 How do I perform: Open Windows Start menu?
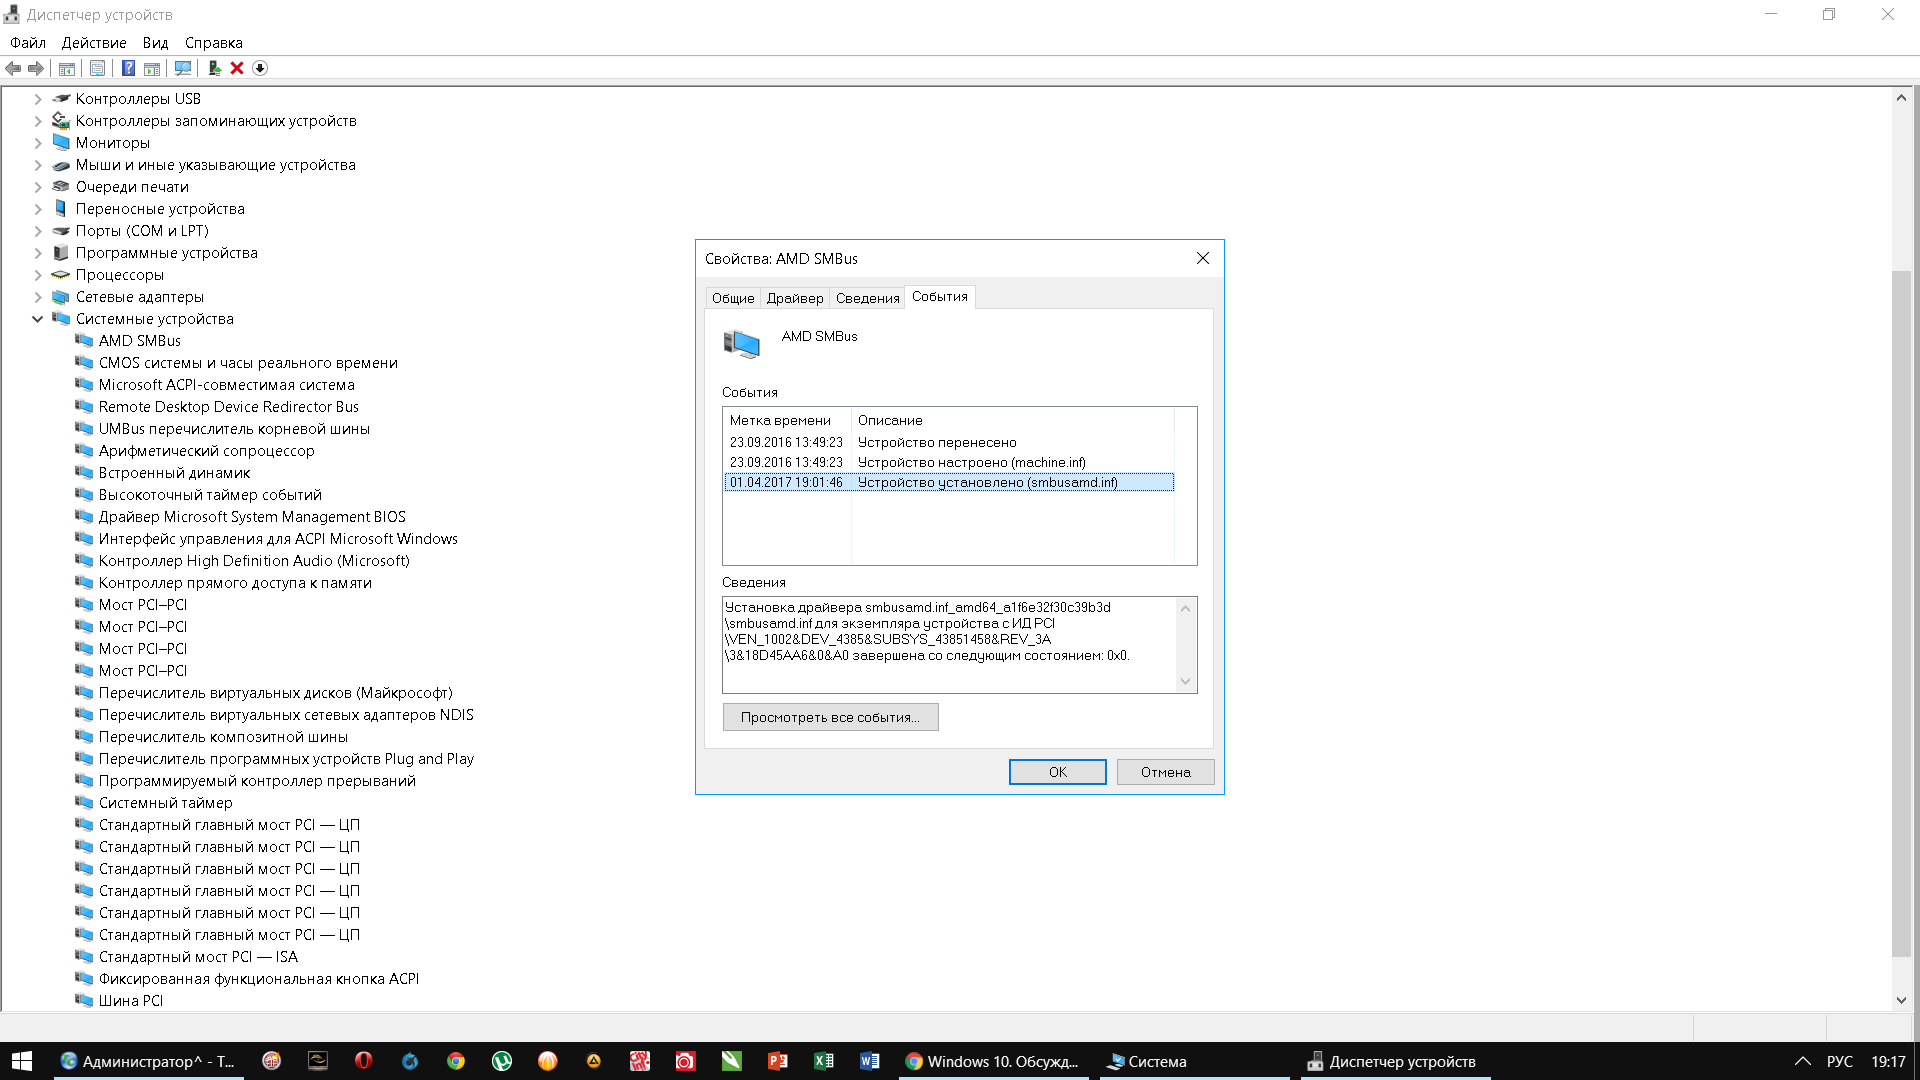(22, 1061)
